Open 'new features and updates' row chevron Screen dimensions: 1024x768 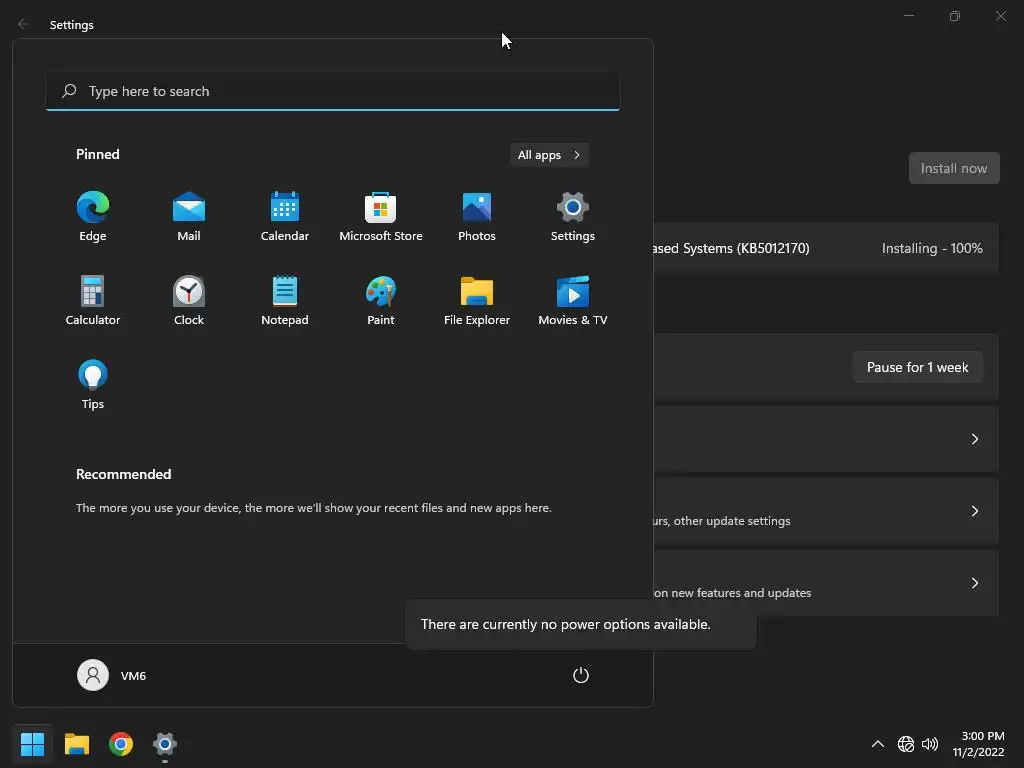pyautogui.click(x=974, y=583)
